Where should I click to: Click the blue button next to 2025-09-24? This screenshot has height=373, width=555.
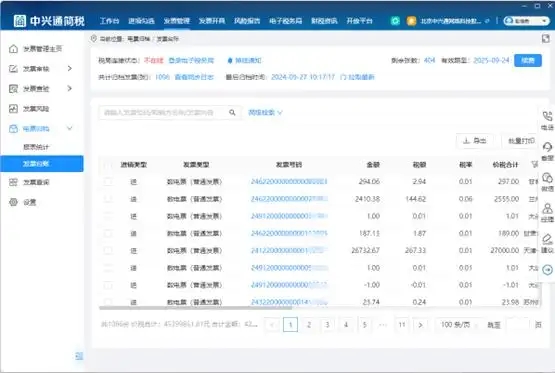pyautogui.click(x=528, y=61)
